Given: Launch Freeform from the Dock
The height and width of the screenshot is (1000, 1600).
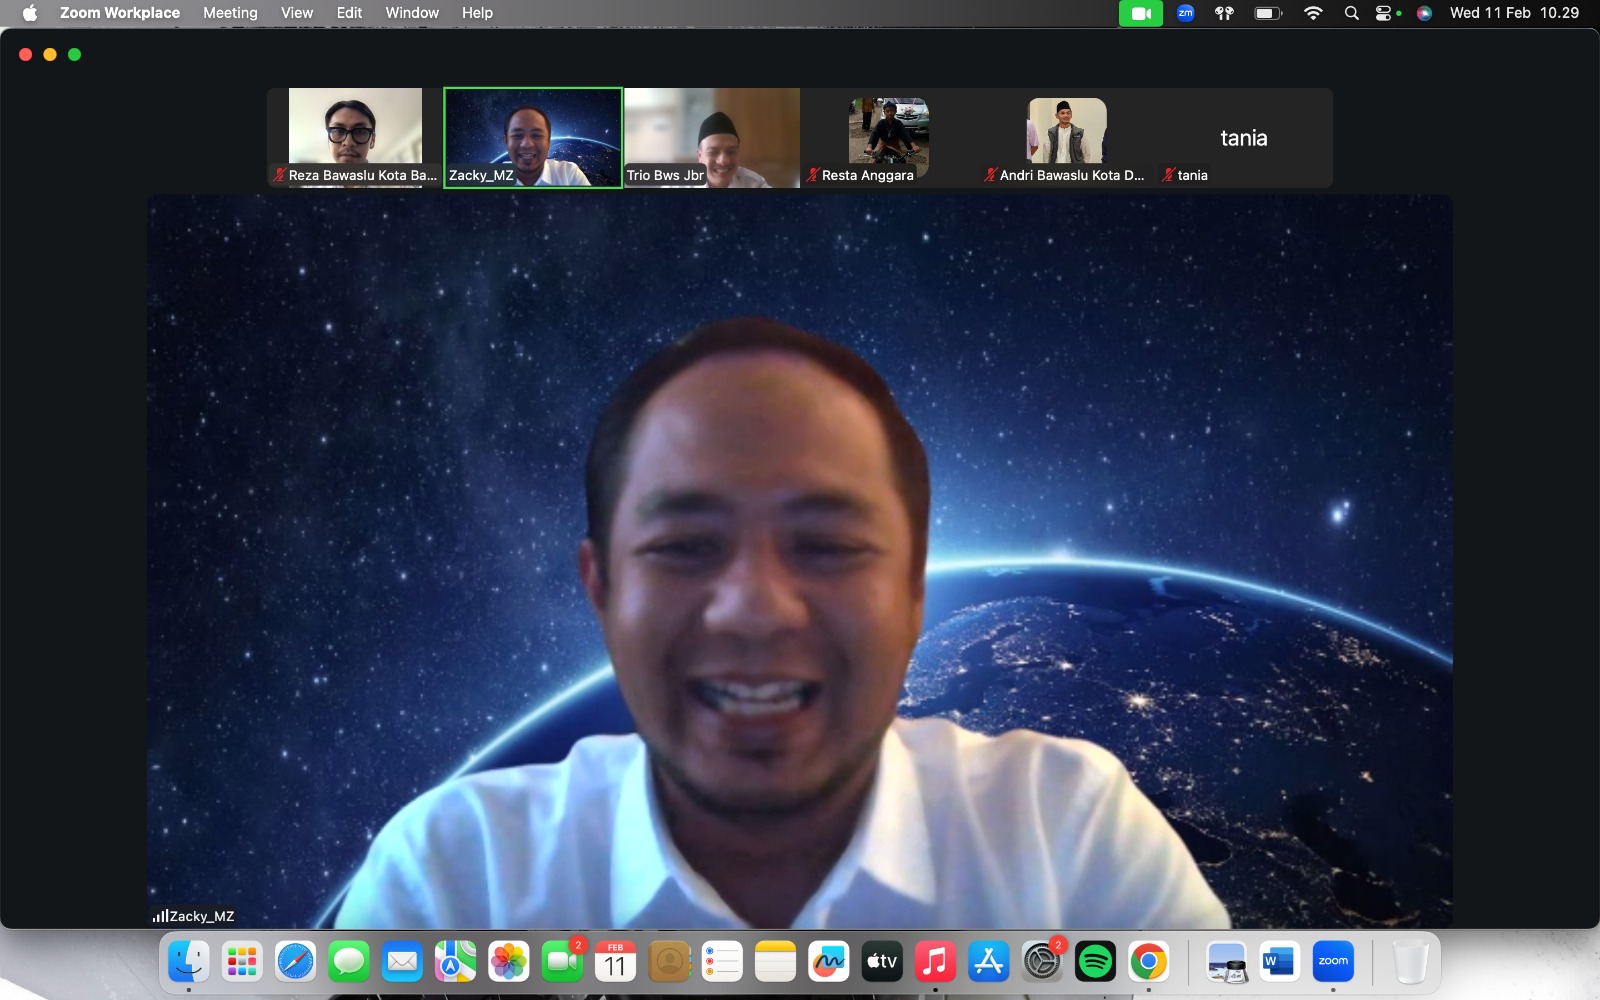Looking at the screenshot, I should [828, 962].
